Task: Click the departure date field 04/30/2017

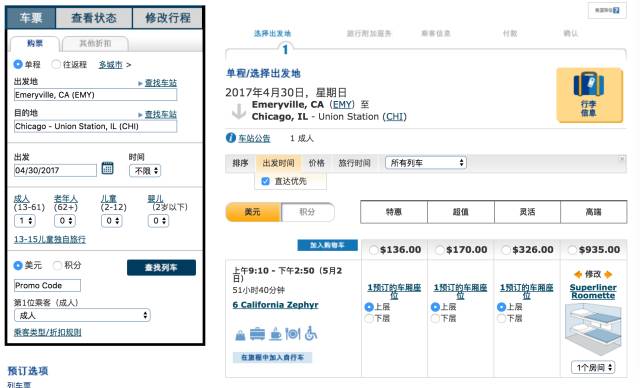Action: point(56,171)
